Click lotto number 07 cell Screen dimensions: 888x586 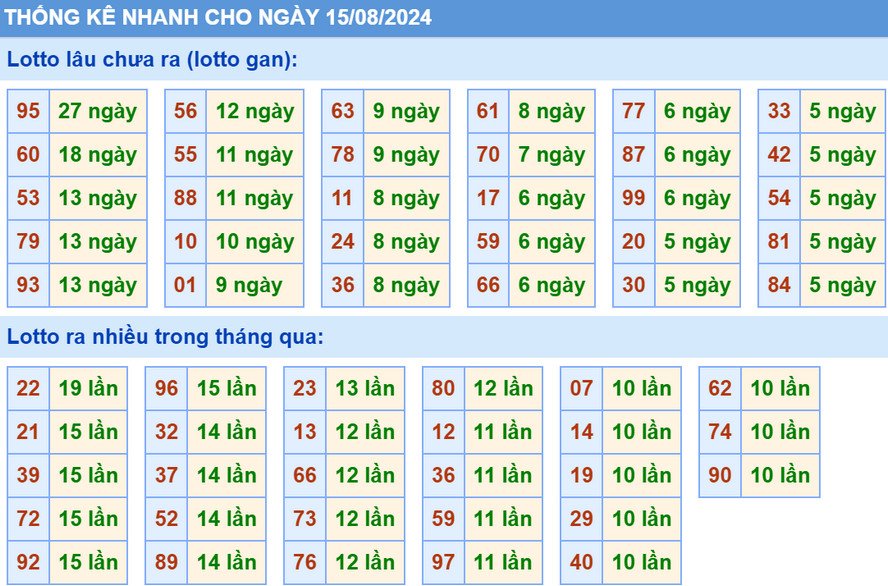(x=582, y=388)
